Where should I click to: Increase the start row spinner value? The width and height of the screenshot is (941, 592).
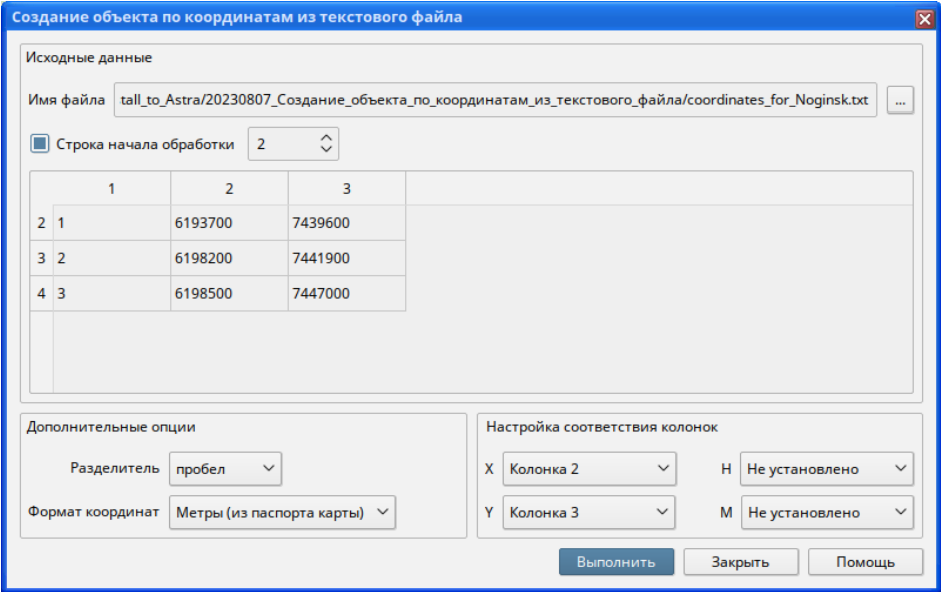325,138
